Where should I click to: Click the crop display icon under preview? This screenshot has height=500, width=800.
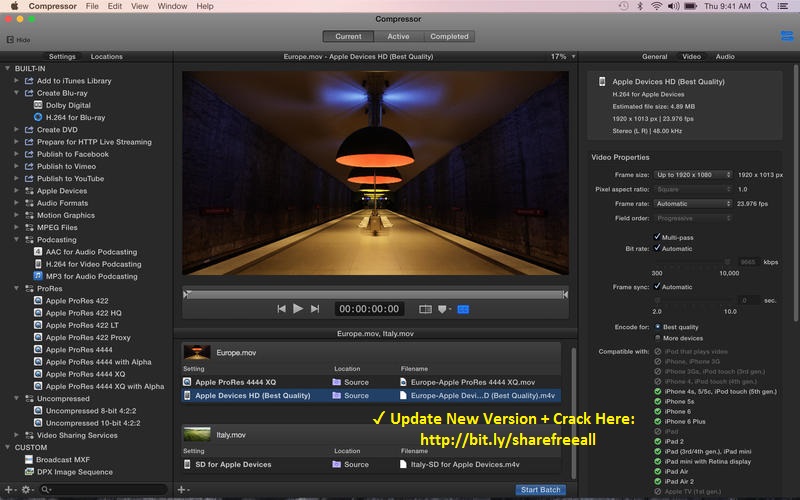tap(425, 309)
